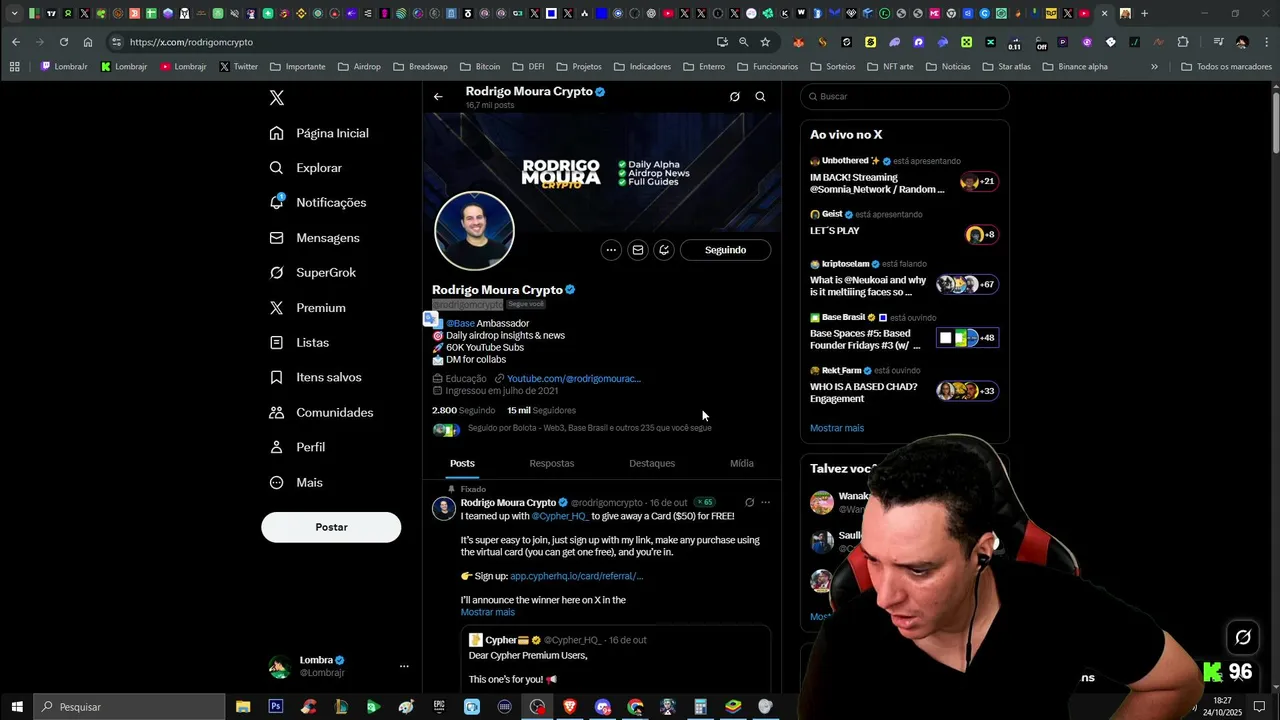Click the Seguindo button
The image size is (1280, 720).
pos(726,250)
